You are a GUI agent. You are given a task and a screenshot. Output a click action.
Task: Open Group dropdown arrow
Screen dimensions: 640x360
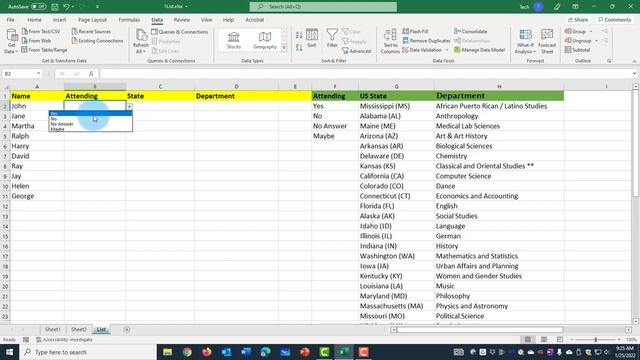[x=591, y=31]
